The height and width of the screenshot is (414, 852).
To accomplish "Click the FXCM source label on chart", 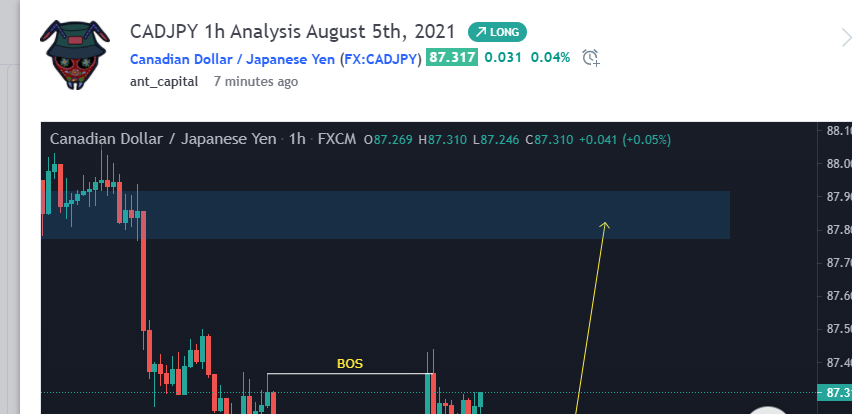I will coord(337,139).
